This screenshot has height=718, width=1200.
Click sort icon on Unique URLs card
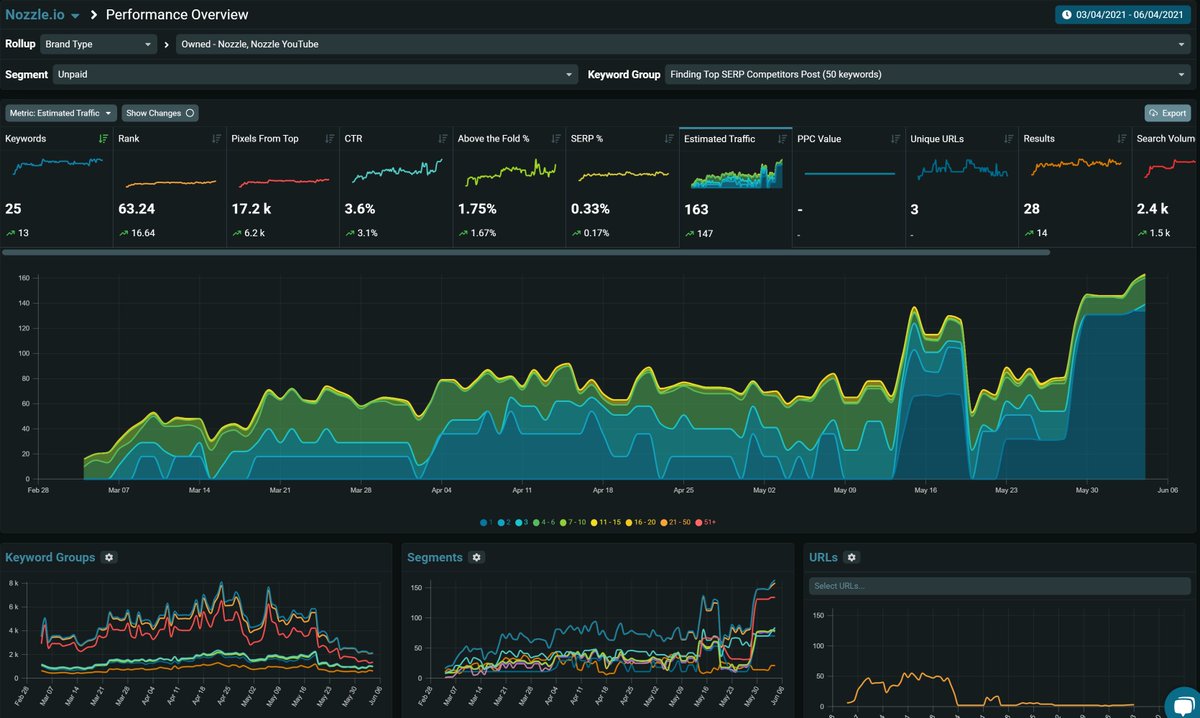click(x=1007, y=139)
